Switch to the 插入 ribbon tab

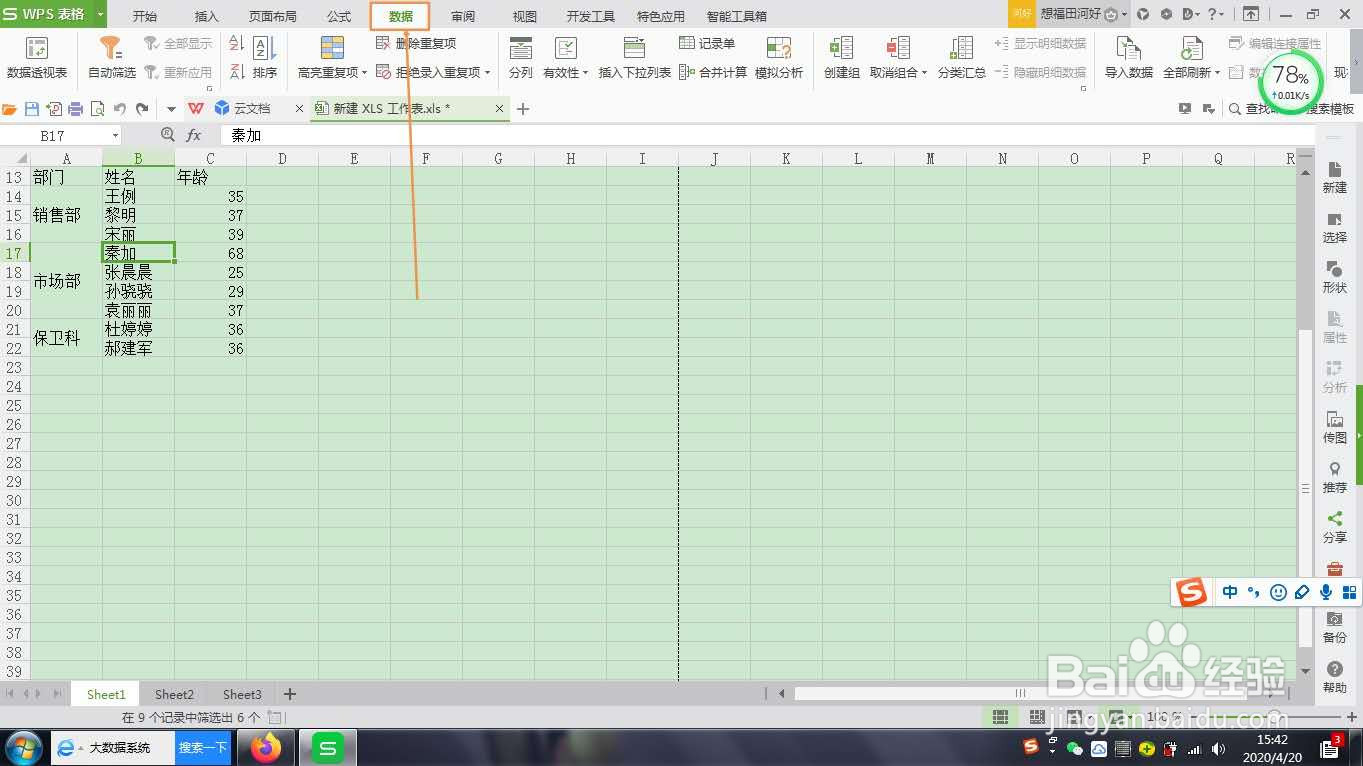[x=207, y=16]
